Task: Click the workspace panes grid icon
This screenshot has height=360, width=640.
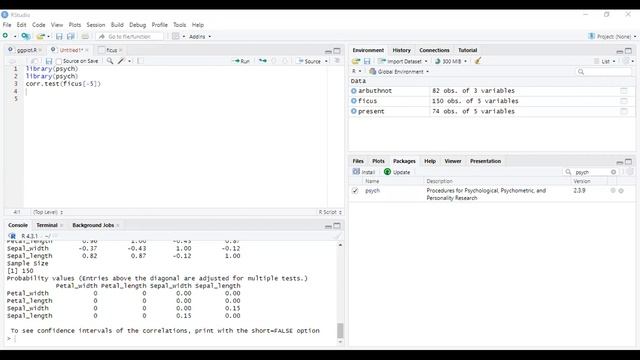Action: pos(176,36)
